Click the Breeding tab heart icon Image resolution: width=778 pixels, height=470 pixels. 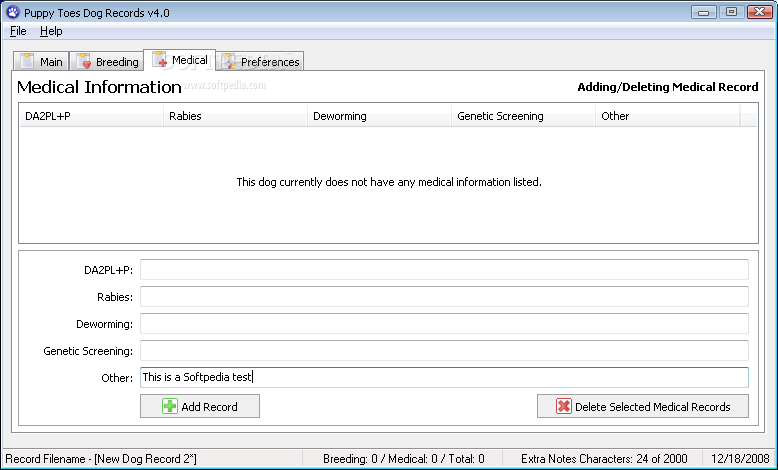84,61
